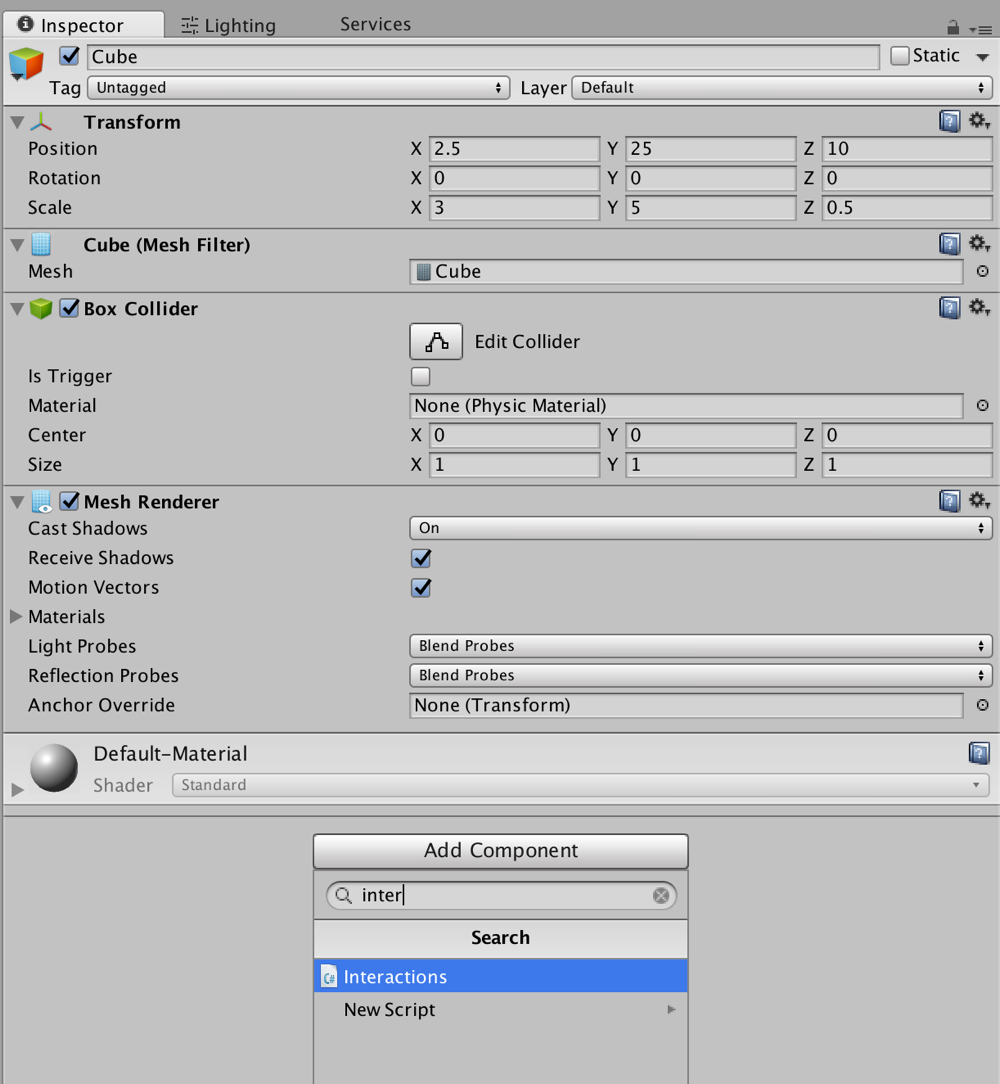Uncheck Receive Shadows option
Viewport: 1000px width, 1084px height.
click(x=421, y=558)
